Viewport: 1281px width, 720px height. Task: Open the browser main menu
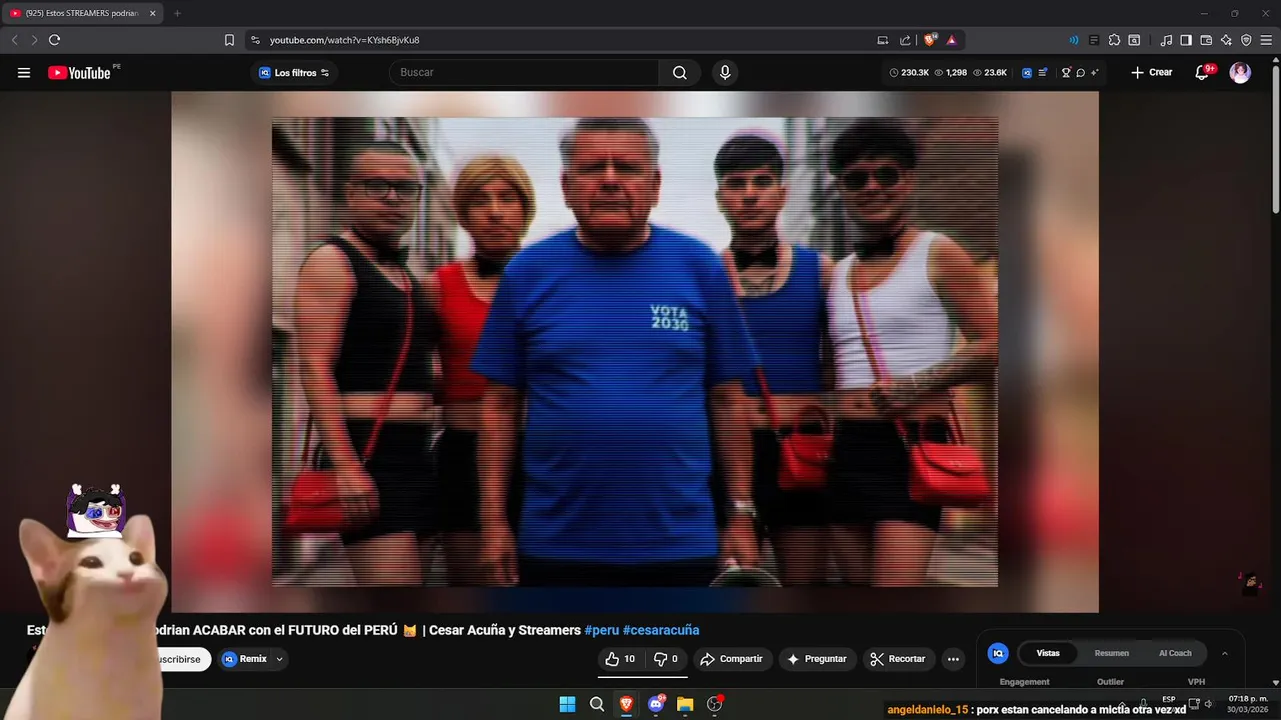point(1266,40)
